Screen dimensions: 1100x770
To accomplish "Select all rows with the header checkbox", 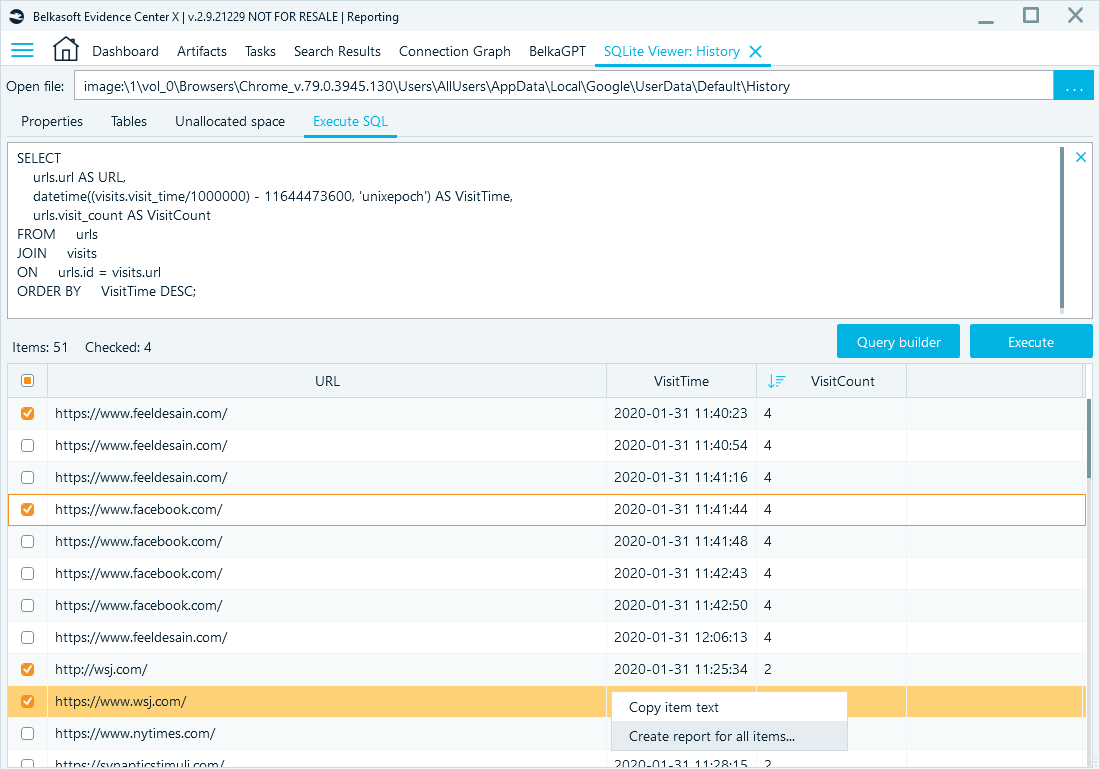I will pyautogui.click(x=27, y=380).
